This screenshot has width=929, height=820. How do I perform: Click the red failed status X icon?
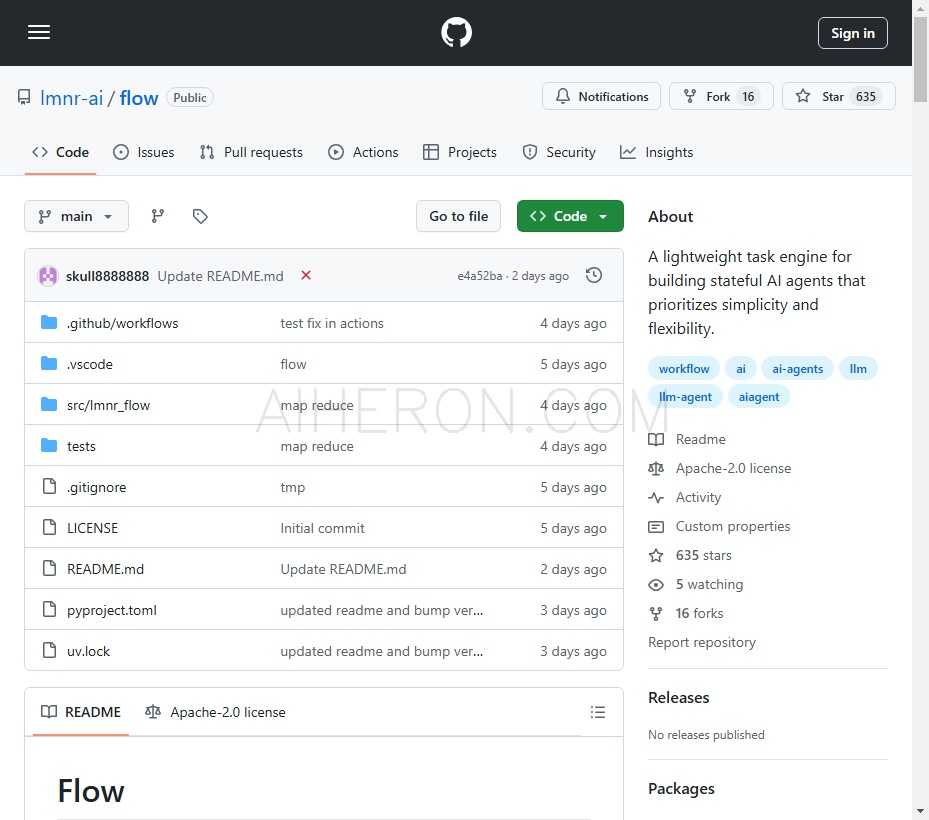click(x=306, y=276)
